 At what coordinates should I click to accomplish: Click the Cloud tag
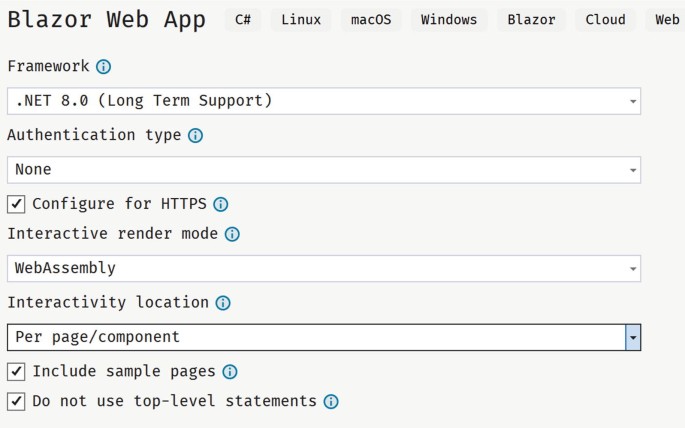[605, 20]
